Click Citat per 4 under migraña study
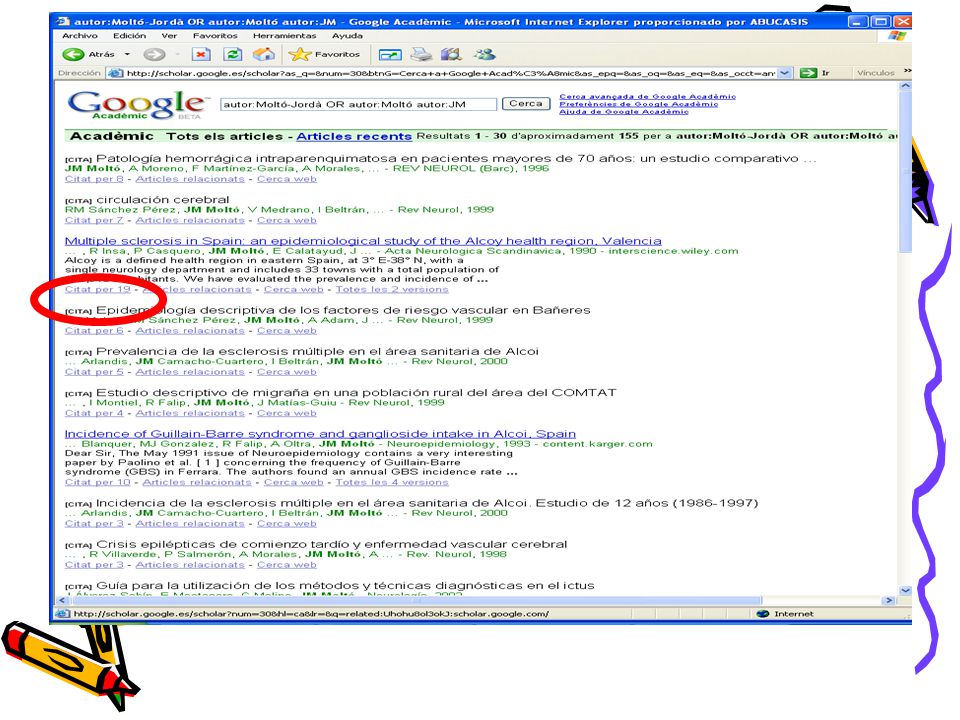Screen dimensions: 960x720 click(x=94, y=413)
